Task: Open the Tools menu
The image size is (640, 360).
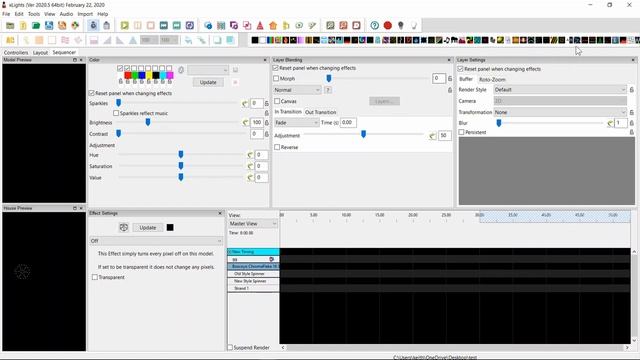Action: tap(34, 14)
